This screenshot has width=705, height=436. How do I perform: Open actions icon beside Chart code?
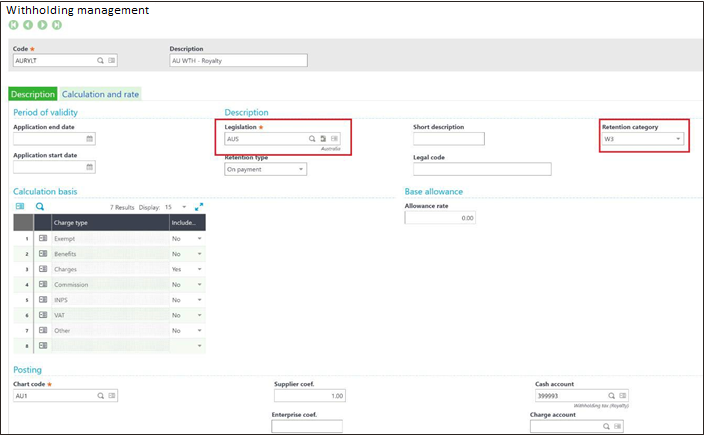(x=112, y=396)
